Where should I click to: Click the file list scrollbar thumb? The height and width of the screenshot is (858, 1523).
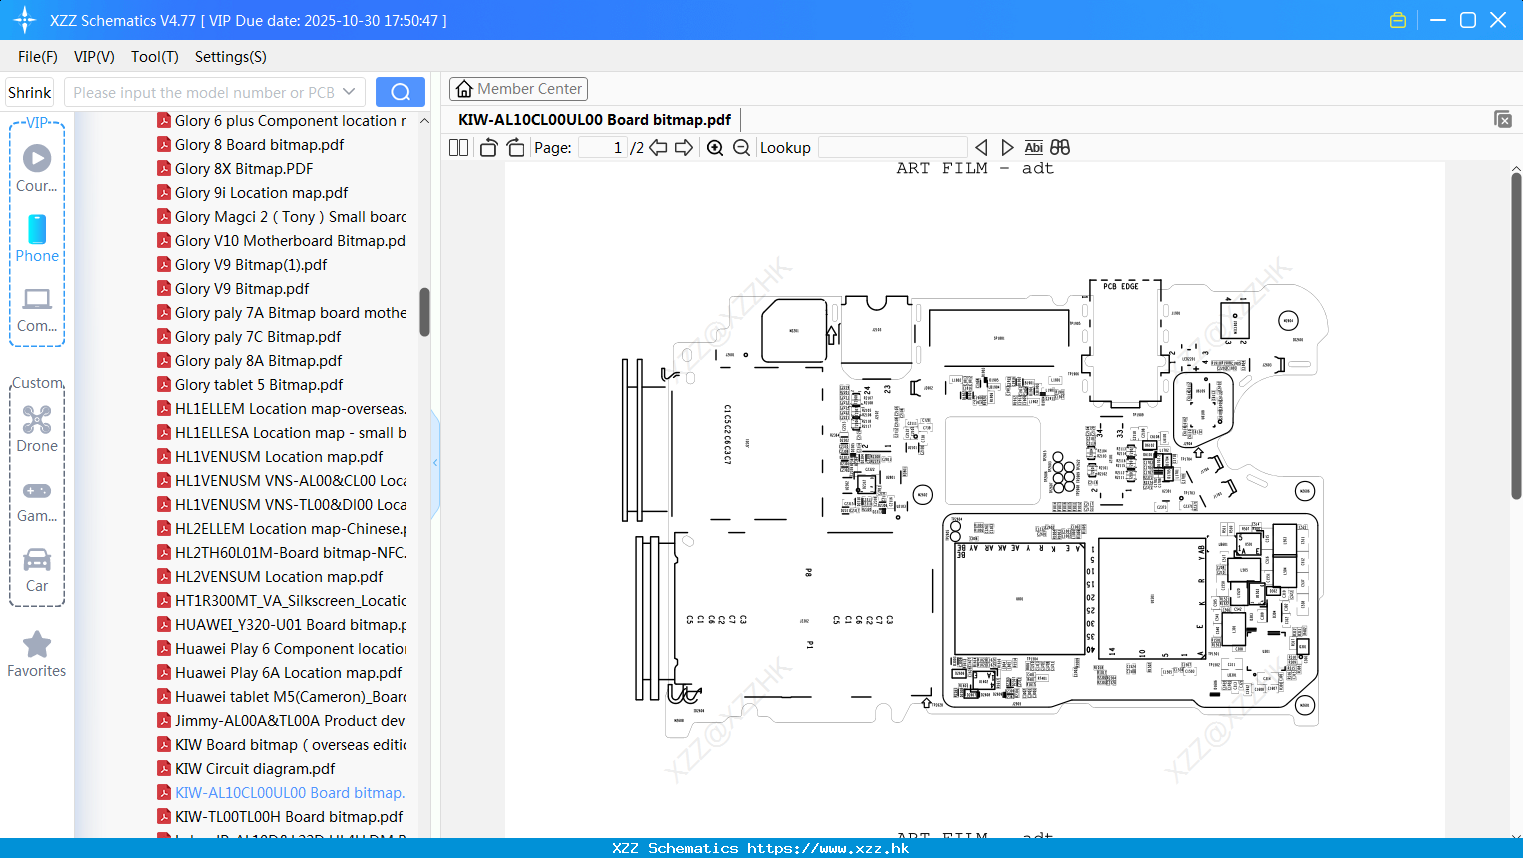(x=424, y=312)
